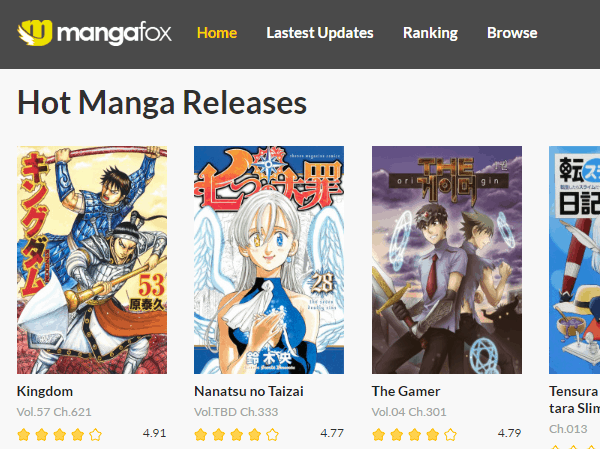This screenshot has width=600, height=449.
Task: Open Kingdom Vol.57 Ch.621 chapter link
Action: point(54,412)
